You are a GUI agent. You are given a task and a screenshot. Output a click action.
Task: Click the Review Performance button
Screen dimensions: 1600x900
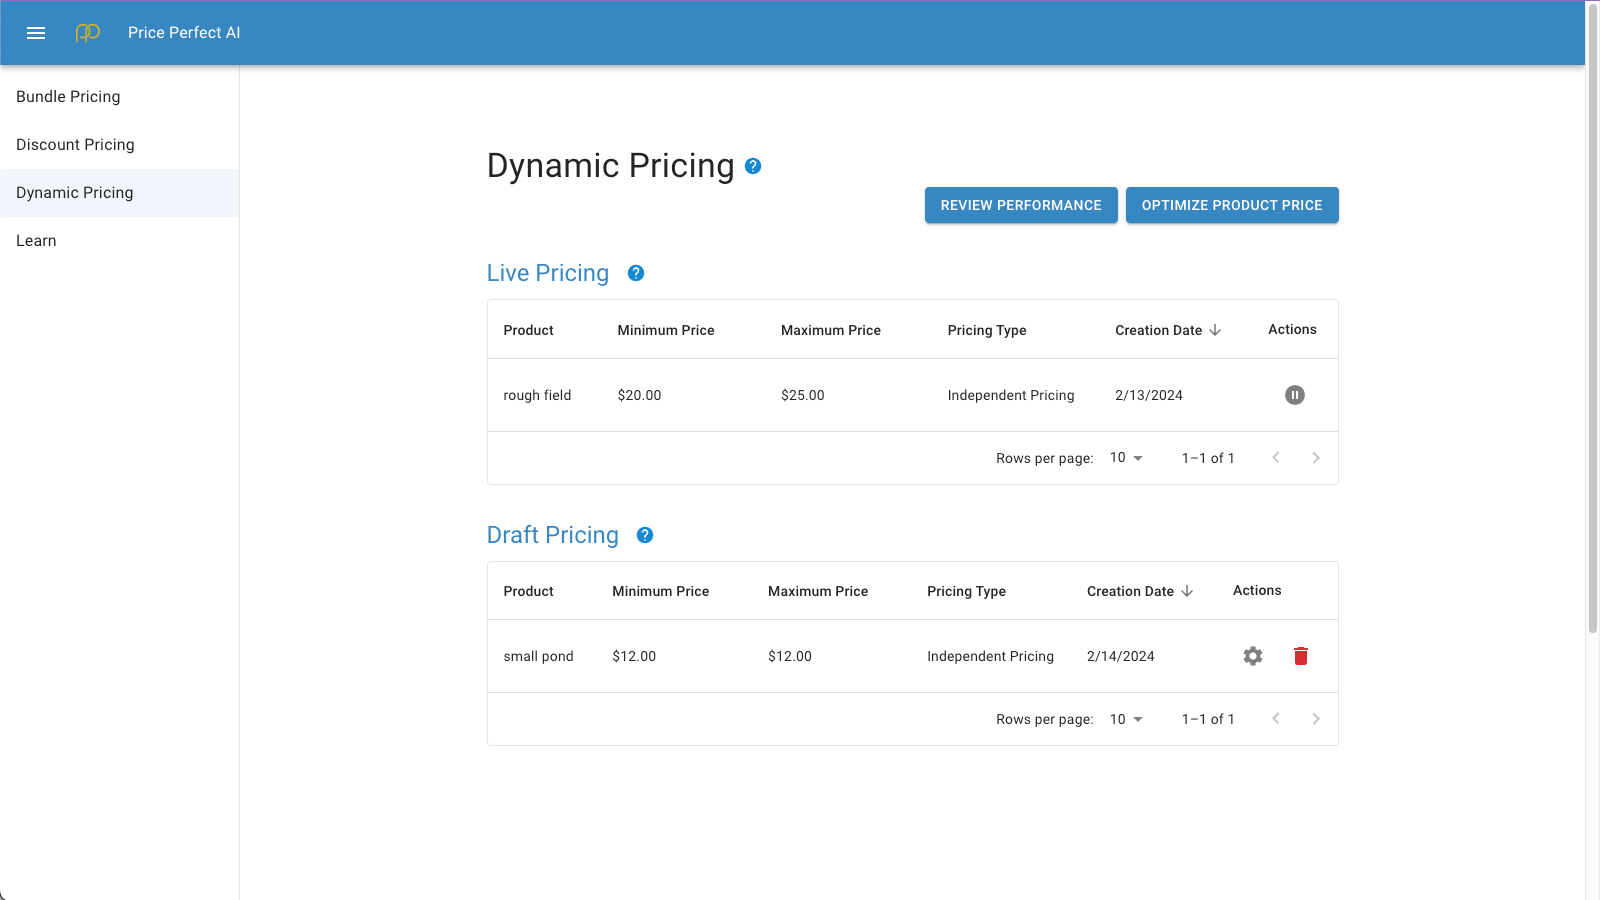[1021, 205]
